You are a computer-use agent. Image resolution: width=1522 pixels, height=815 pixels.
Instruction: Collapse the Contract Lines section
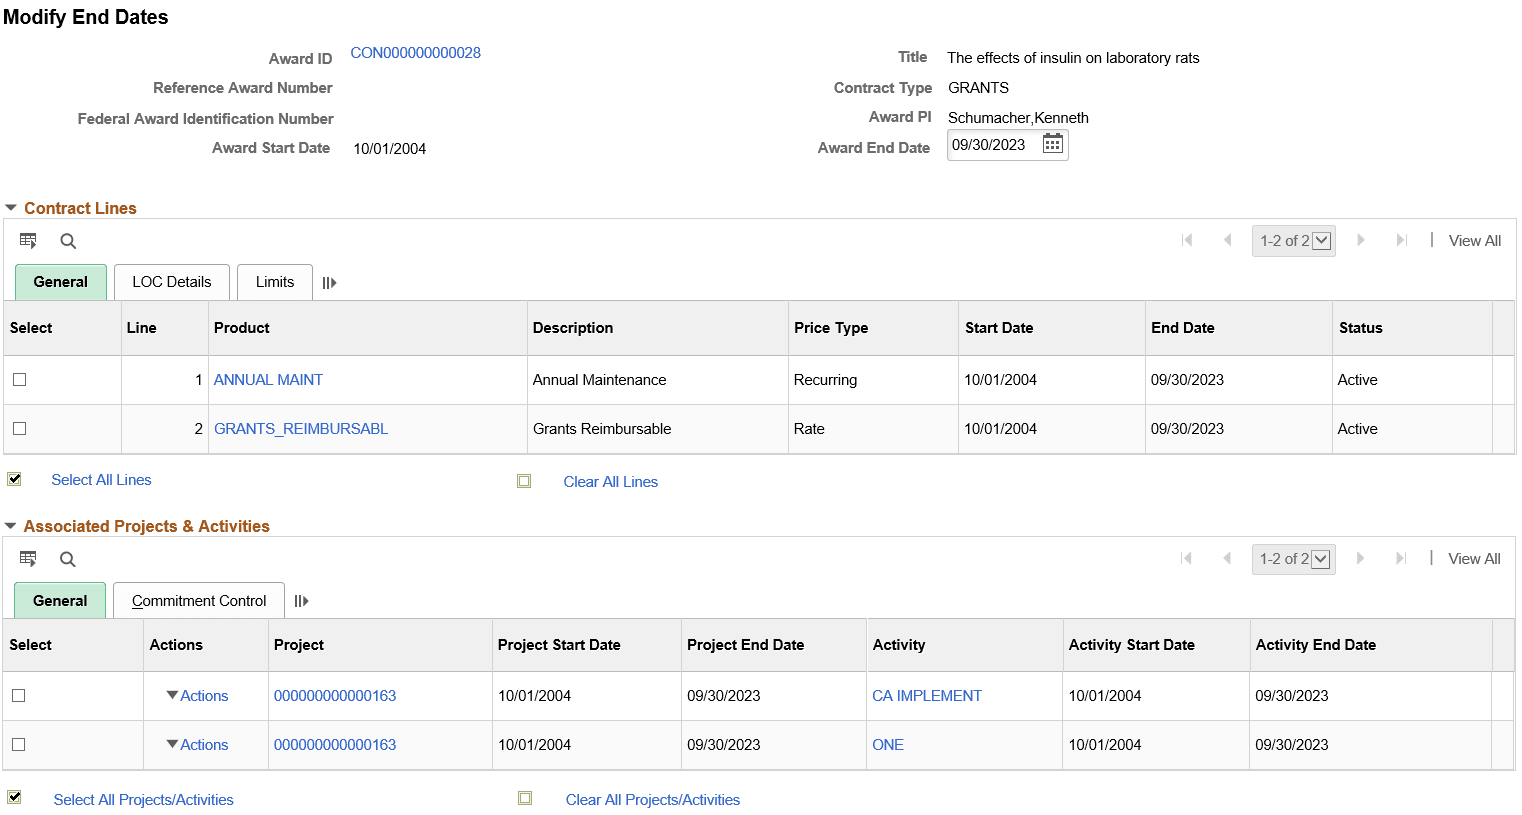click(x=10, y=208)
